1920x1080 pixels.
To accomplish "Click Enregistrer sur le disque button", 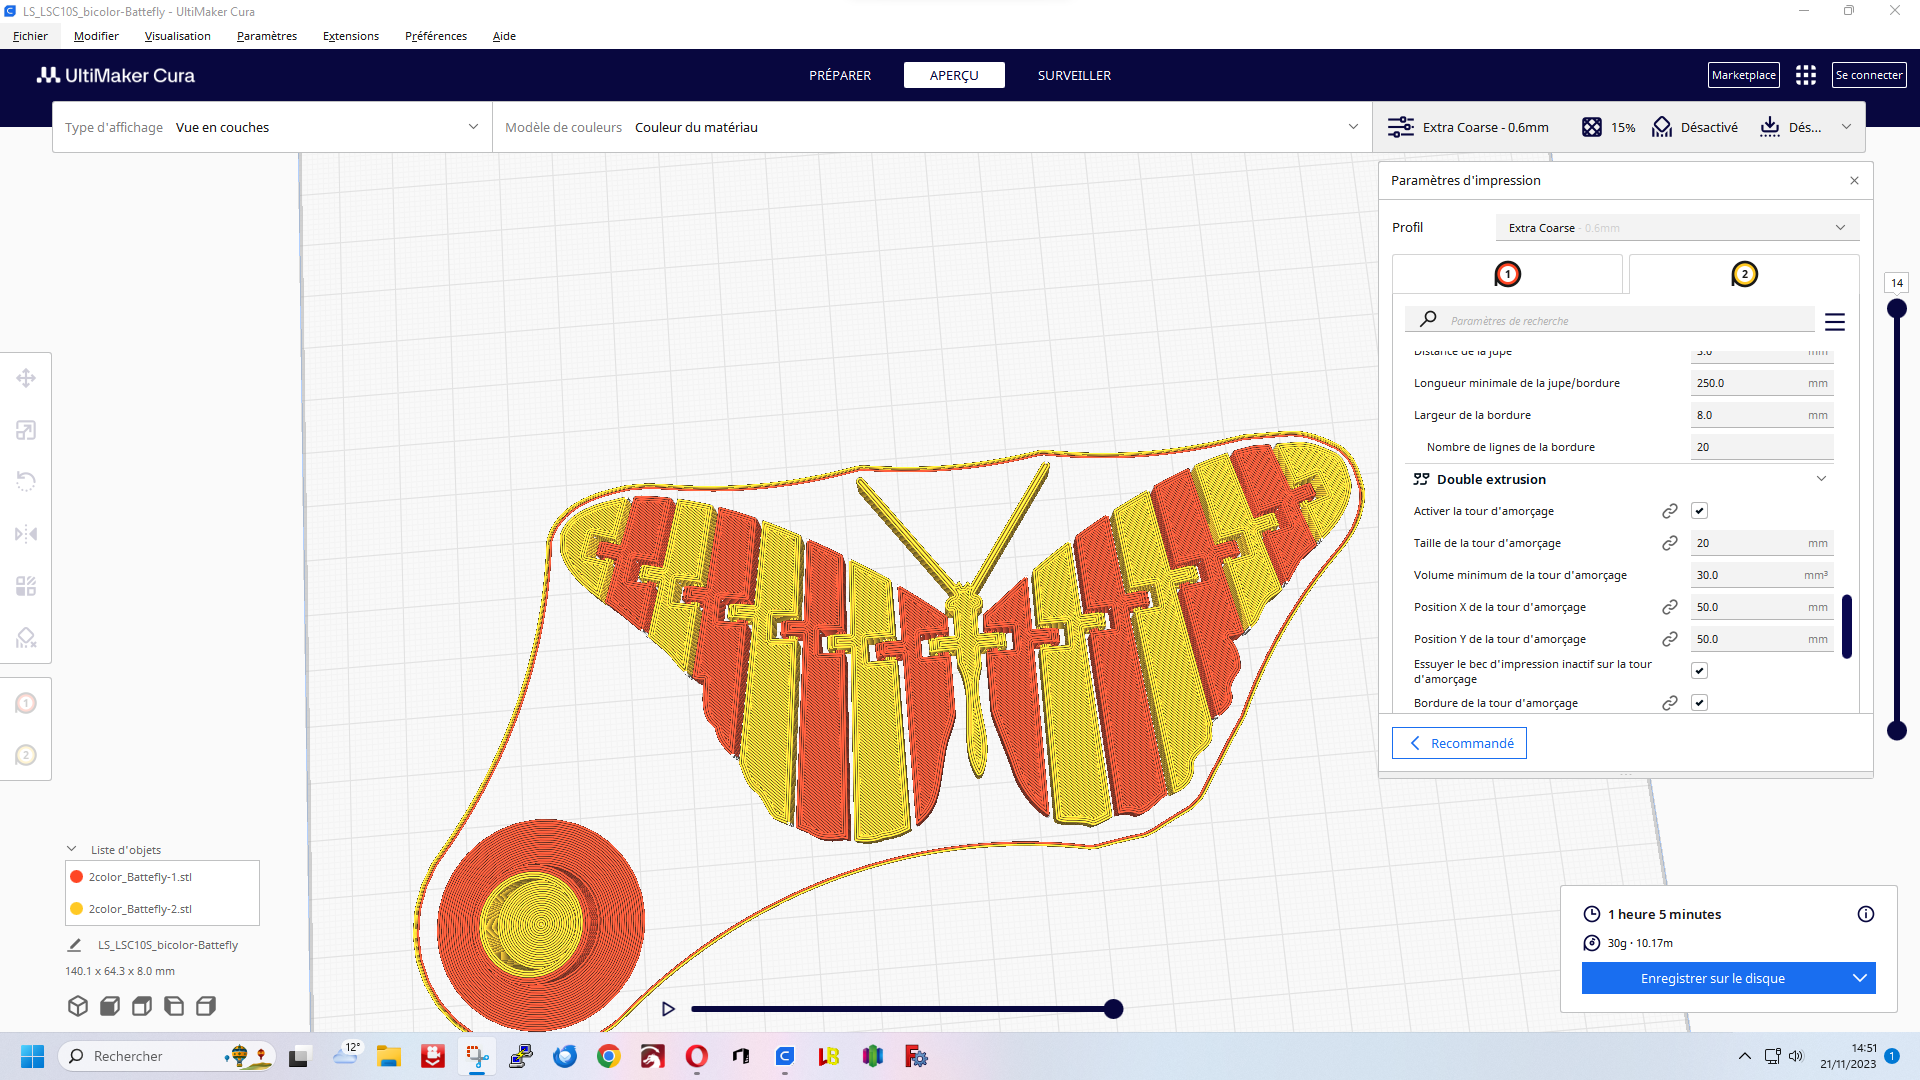I will pyautogui.click(x=1712, y=978).
